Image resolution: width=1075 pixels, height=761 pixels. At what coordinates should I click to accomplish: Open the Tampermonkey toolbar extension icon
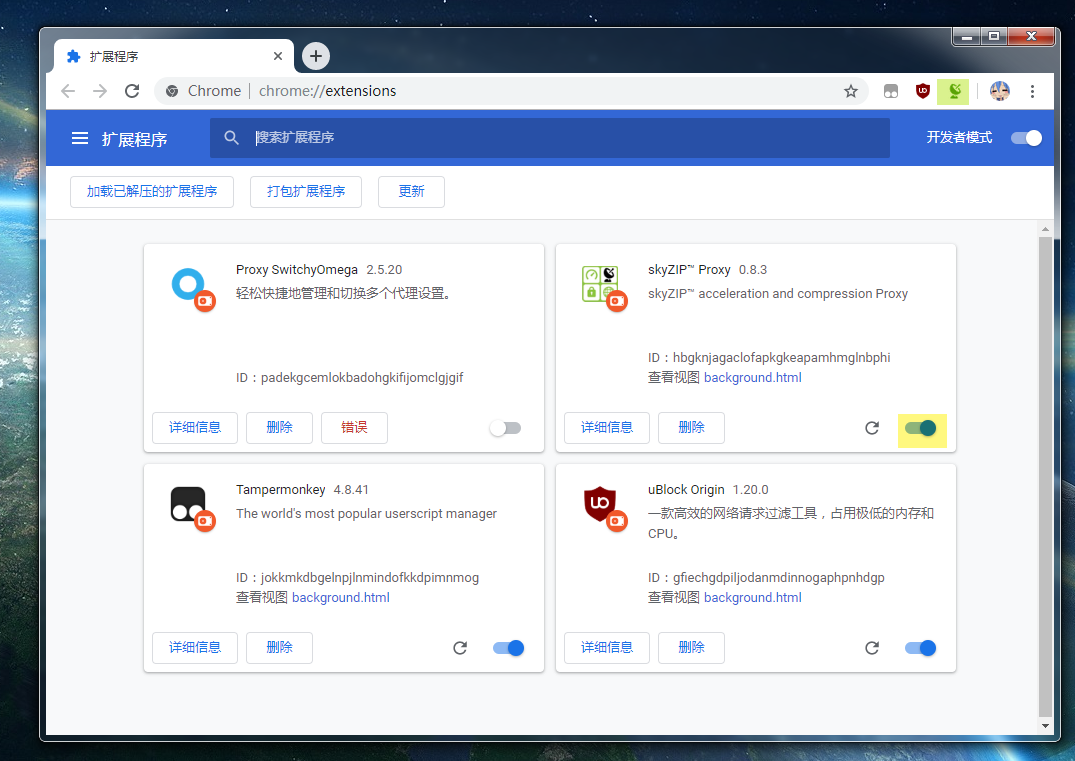click(x=891, y=91)
